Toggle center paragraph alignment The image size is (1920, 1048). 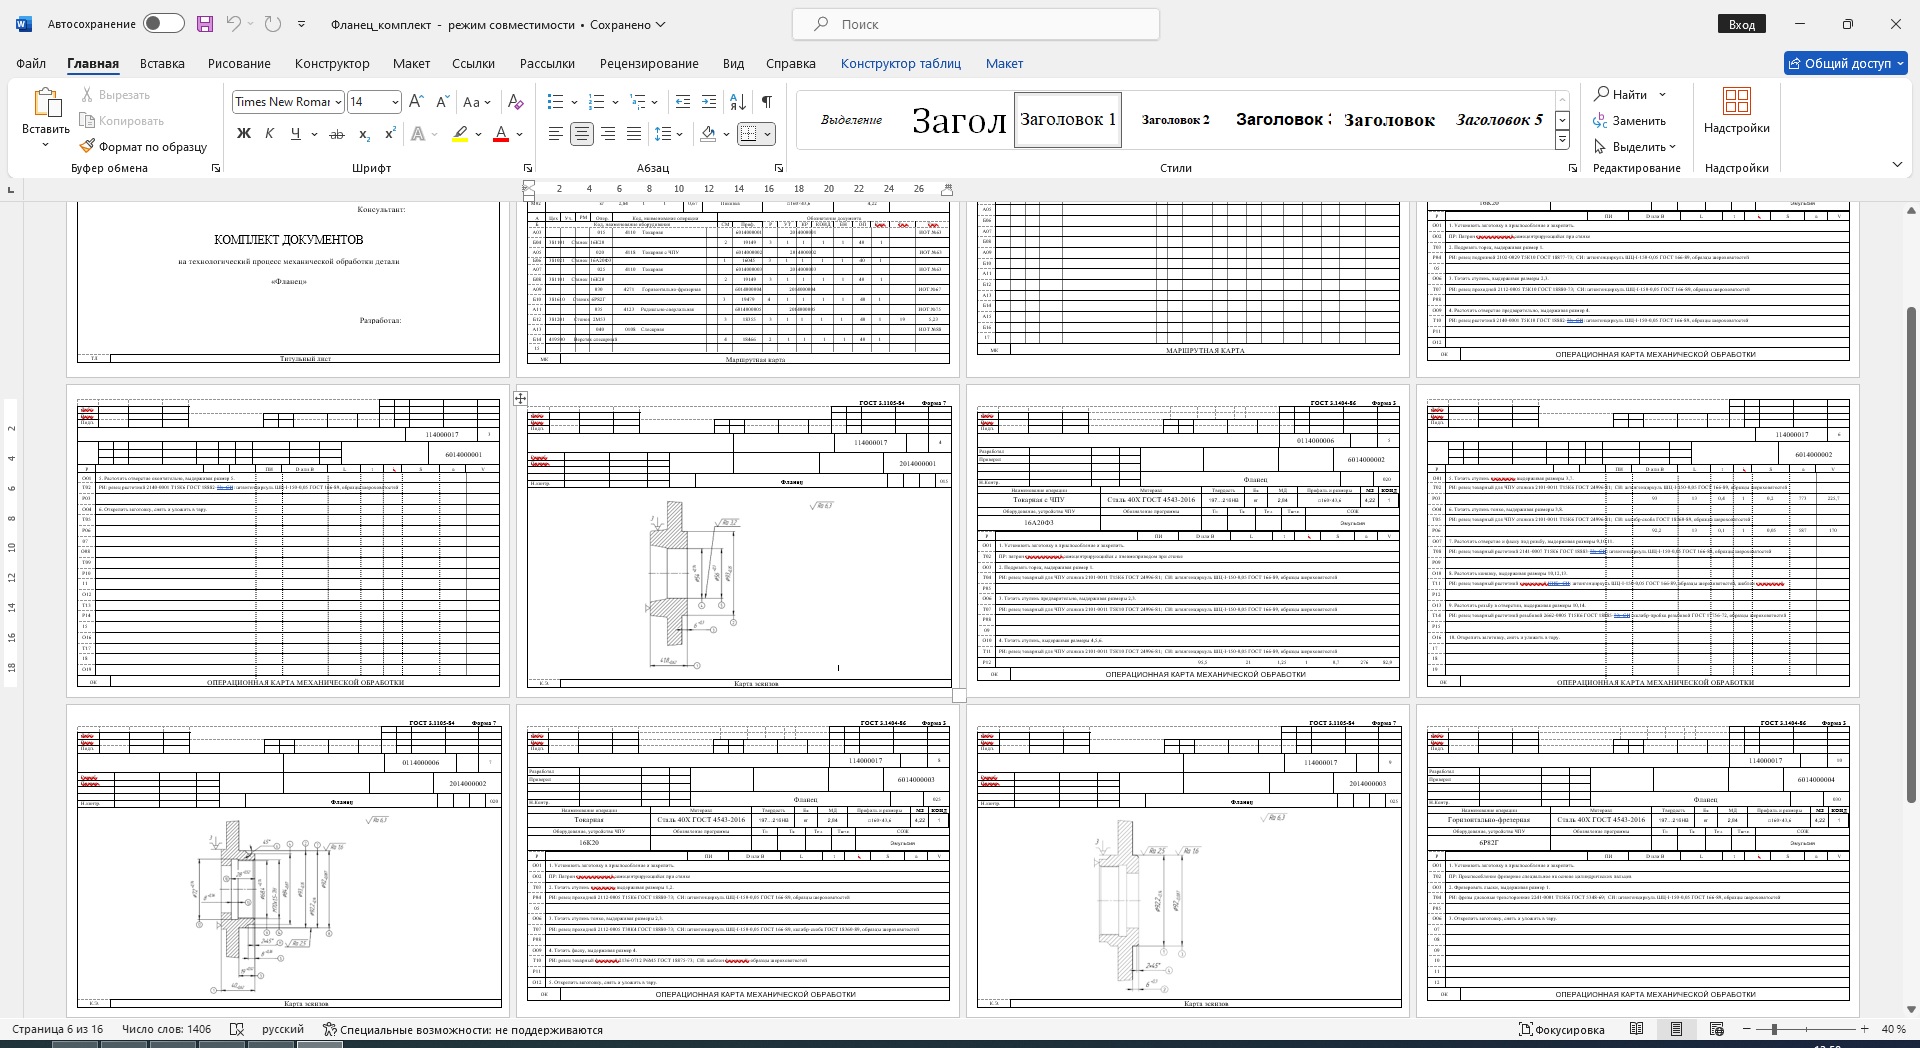[x=581, y=134]
